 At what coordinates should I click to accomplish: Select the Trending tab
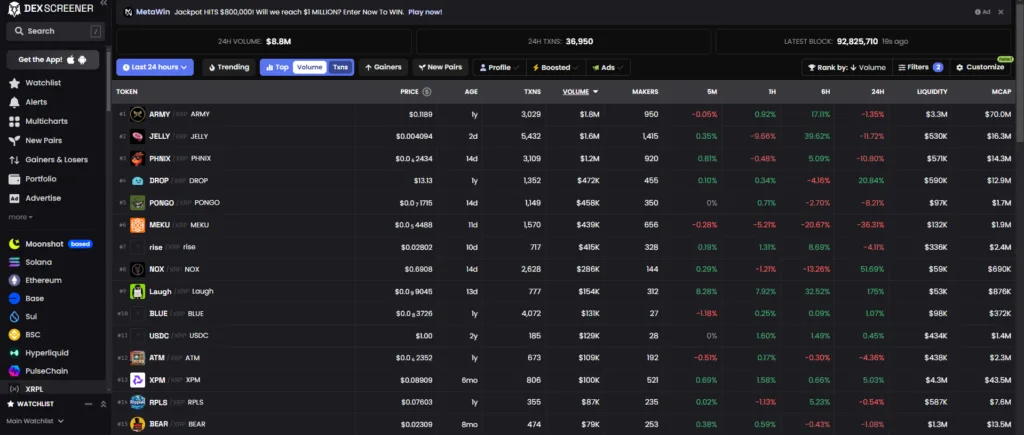point(229,67)
